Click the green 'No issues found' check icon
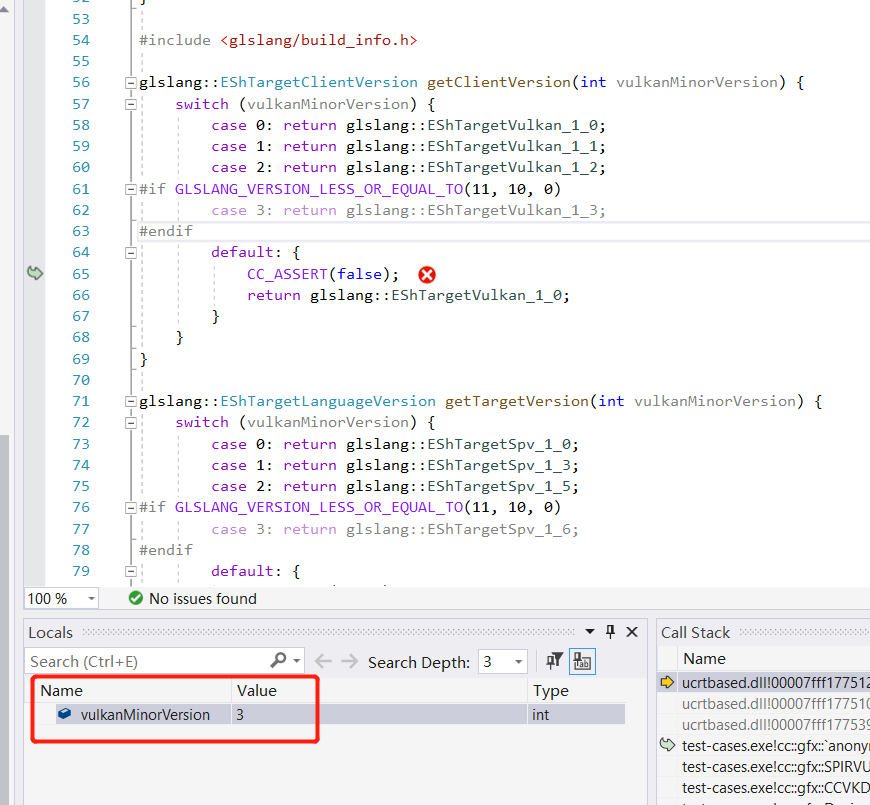Viewport: 870px width, 805px height. [135, 598]
